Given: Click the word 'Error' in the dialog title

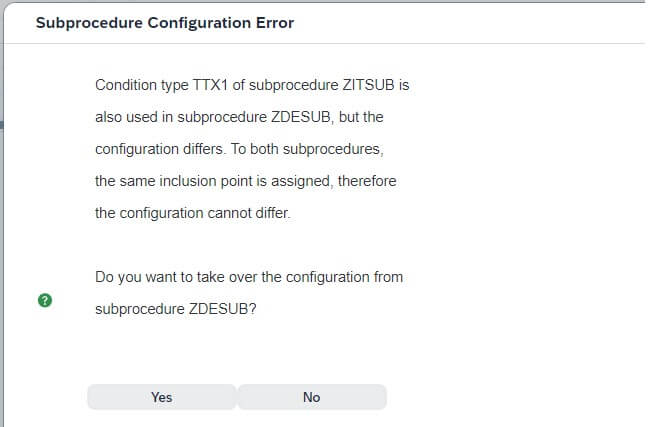Looking at the screenshot, I should tap(275, 23).
